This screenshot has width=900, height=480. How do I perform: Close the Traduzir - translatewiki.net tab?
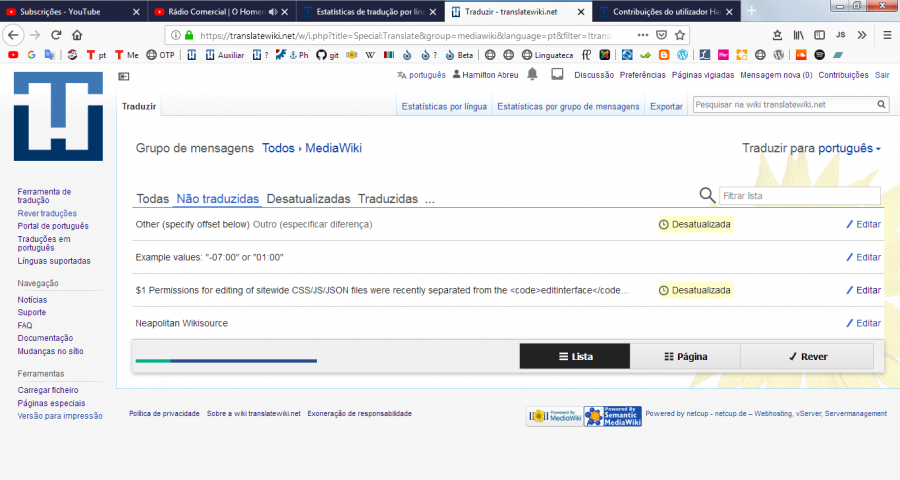581,11
